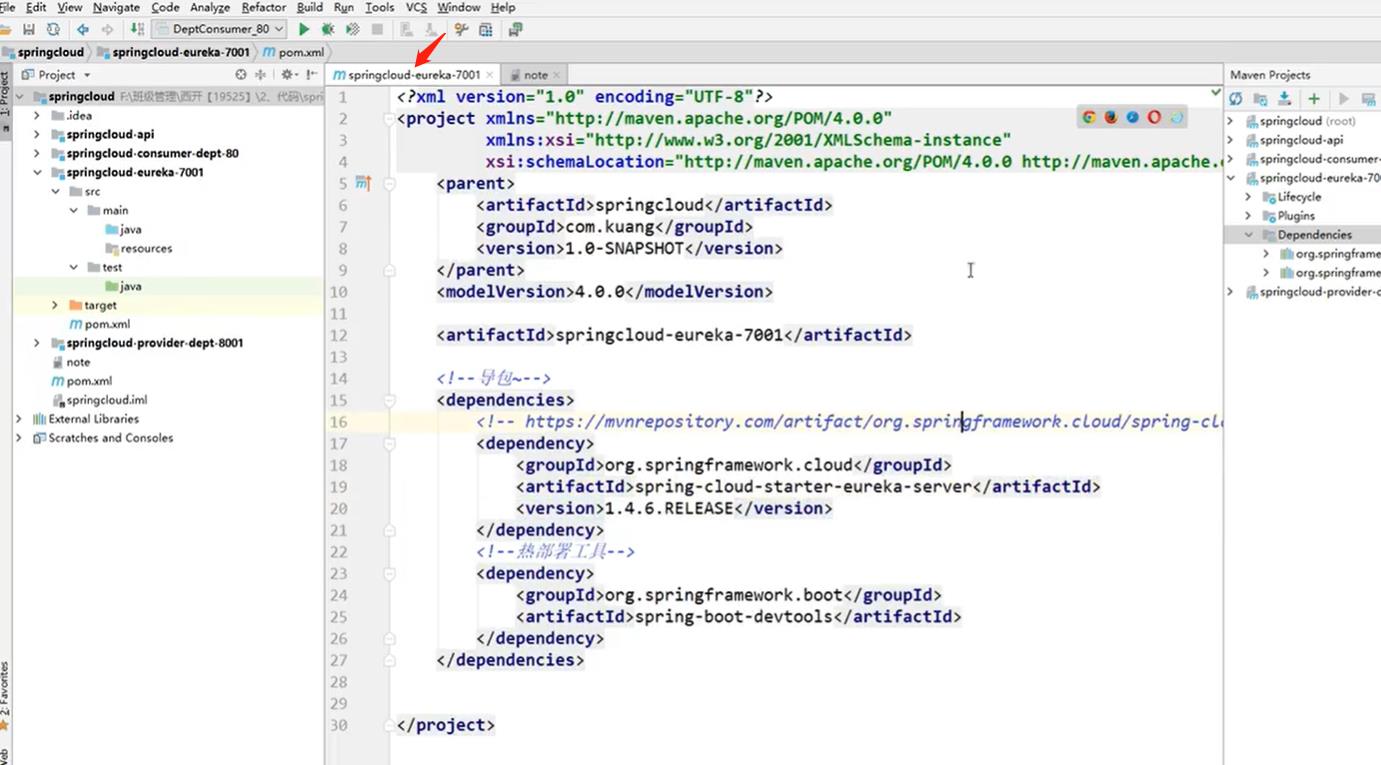Image resolution: width=1381 pixels, height=765 pixels.
Task: Open in Firefox browser icon
Action: click(x=1111, y=117)
